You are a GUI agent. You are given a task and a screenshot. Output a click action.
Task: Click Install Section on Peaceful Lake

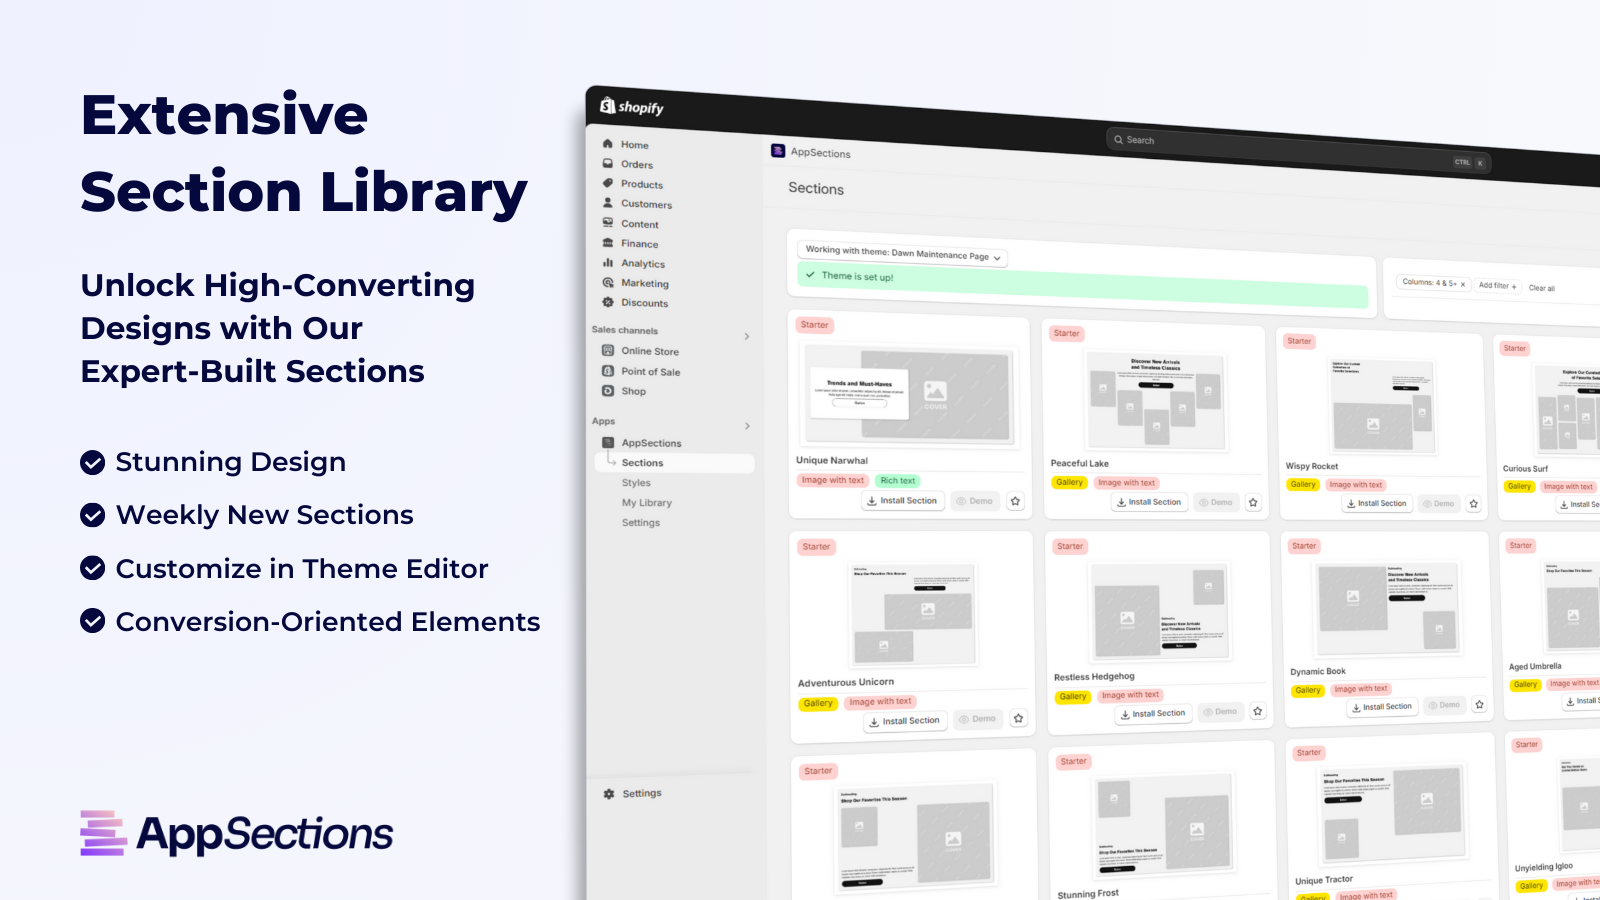point(1149,502)
